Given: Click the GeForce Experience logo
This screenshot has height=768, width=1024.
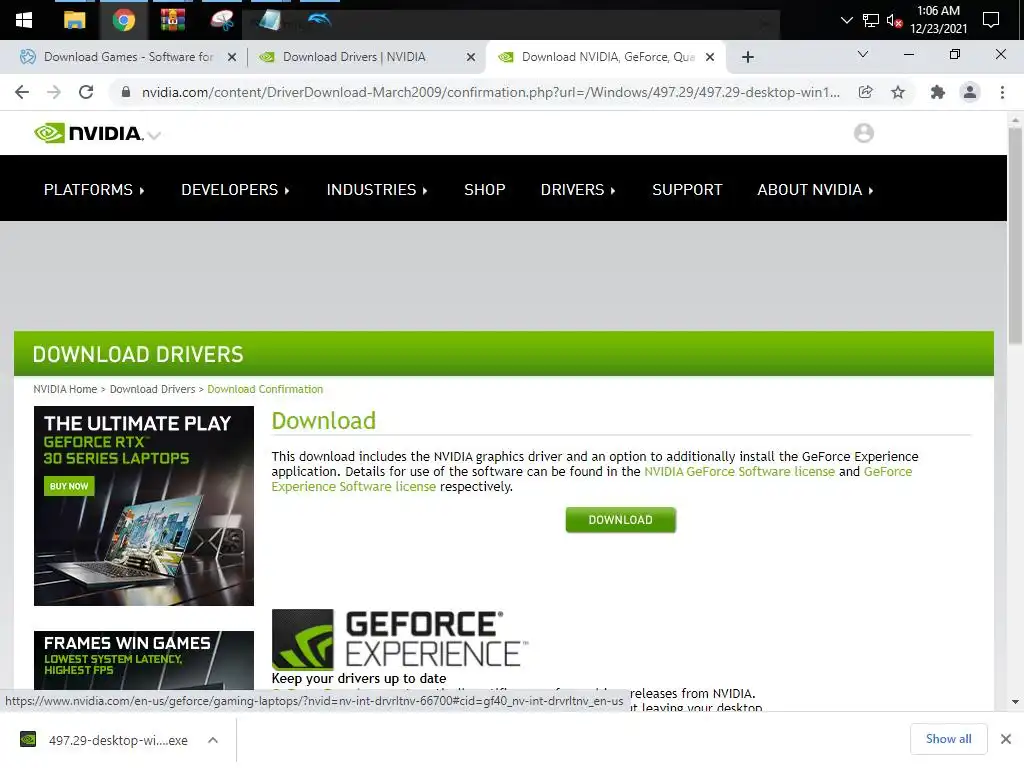Looking at the screenshot, I should point(399,639).
